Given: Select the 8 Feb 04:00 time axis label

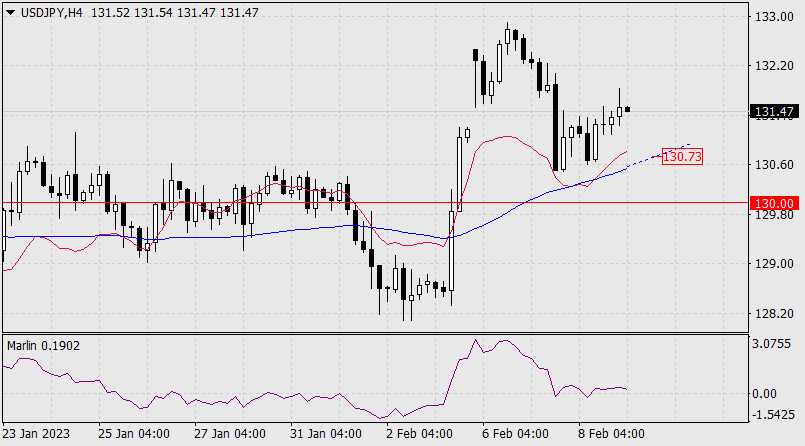Looking at the screenshot, I should pyautogui.click(x=611, y=434).
